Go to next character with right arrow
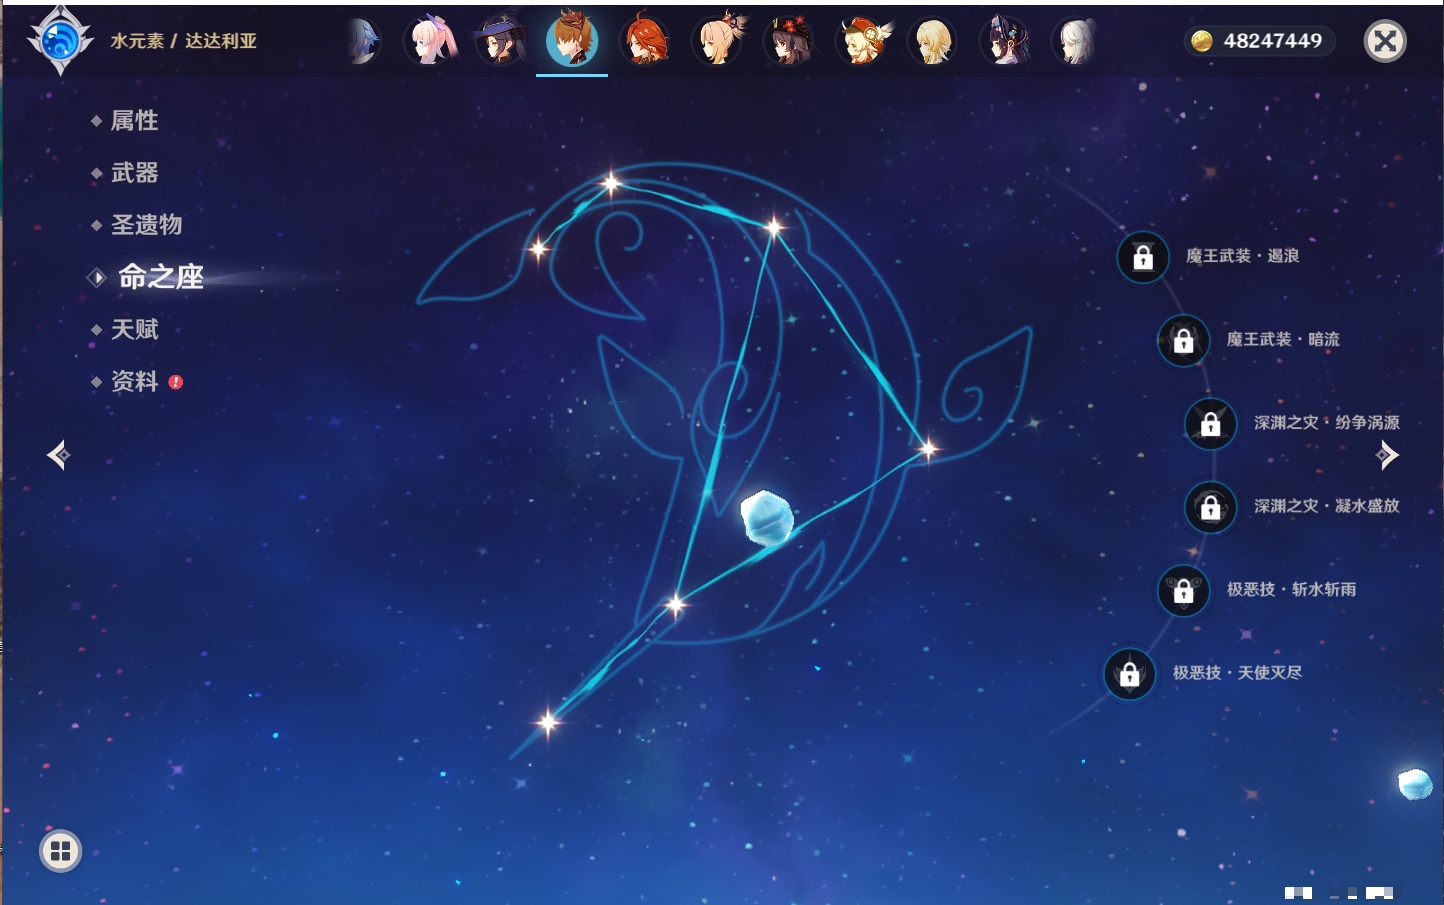1444x905 pixels. [x=1387, y=455]
